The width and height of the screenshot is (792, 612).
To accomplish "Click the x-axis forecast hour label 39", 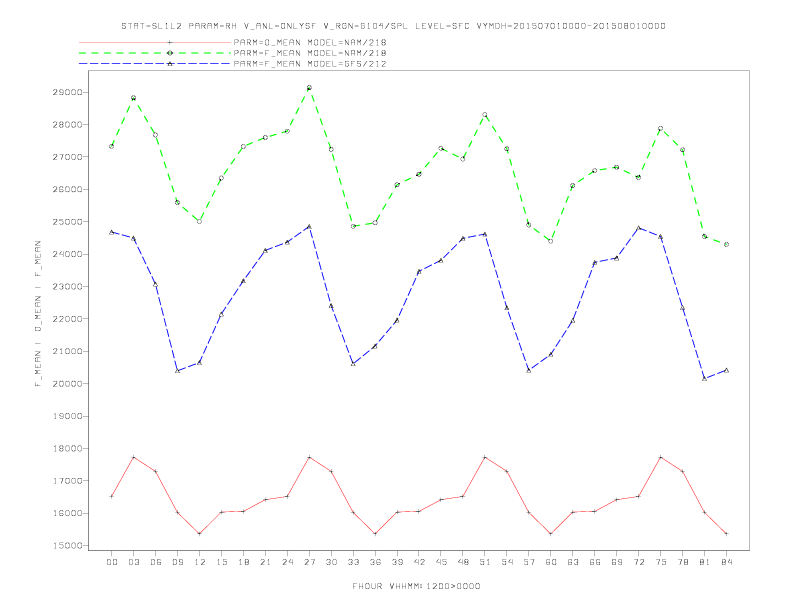I will [x=397, y=562].
